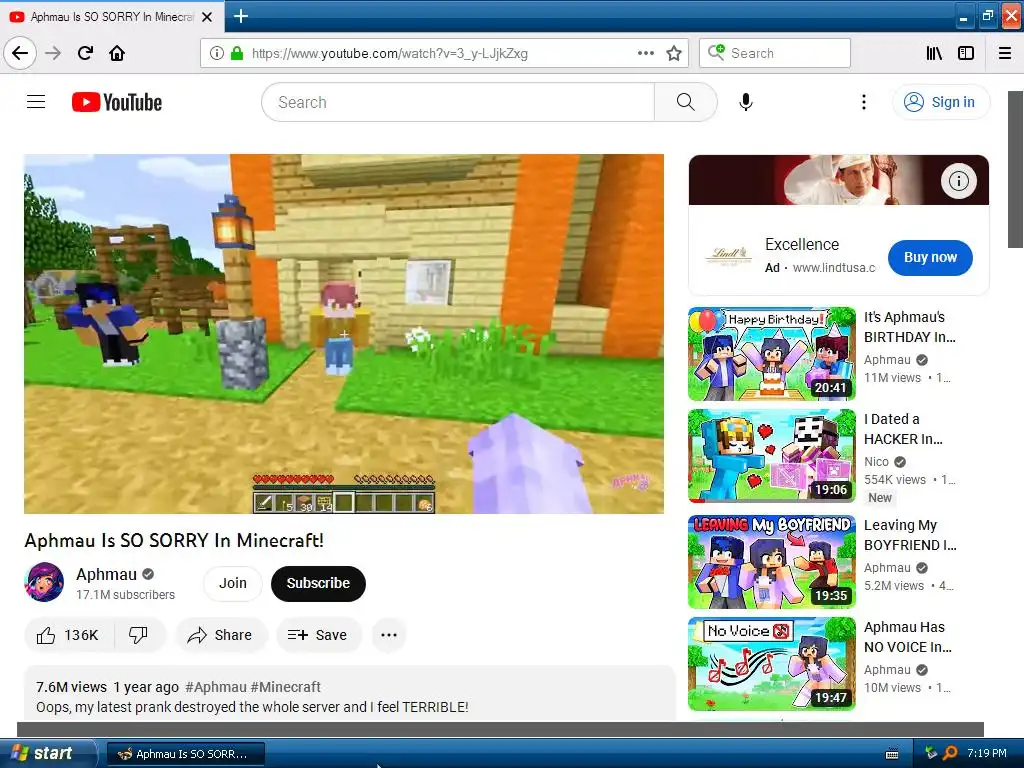Subscribe to the Aphmau channel
1024x768 pixels.
tap(318, 583)
